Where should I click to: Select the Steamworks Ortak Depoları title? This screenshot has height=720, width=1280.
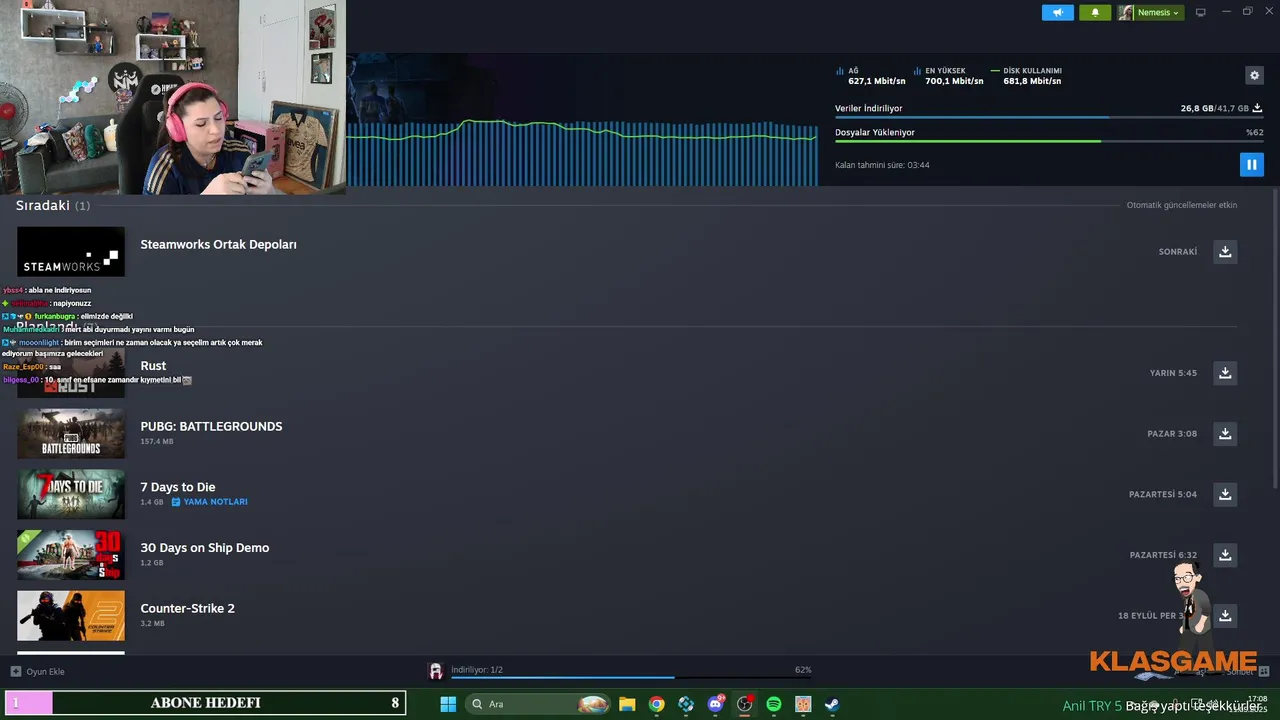[x=218, y=244]
